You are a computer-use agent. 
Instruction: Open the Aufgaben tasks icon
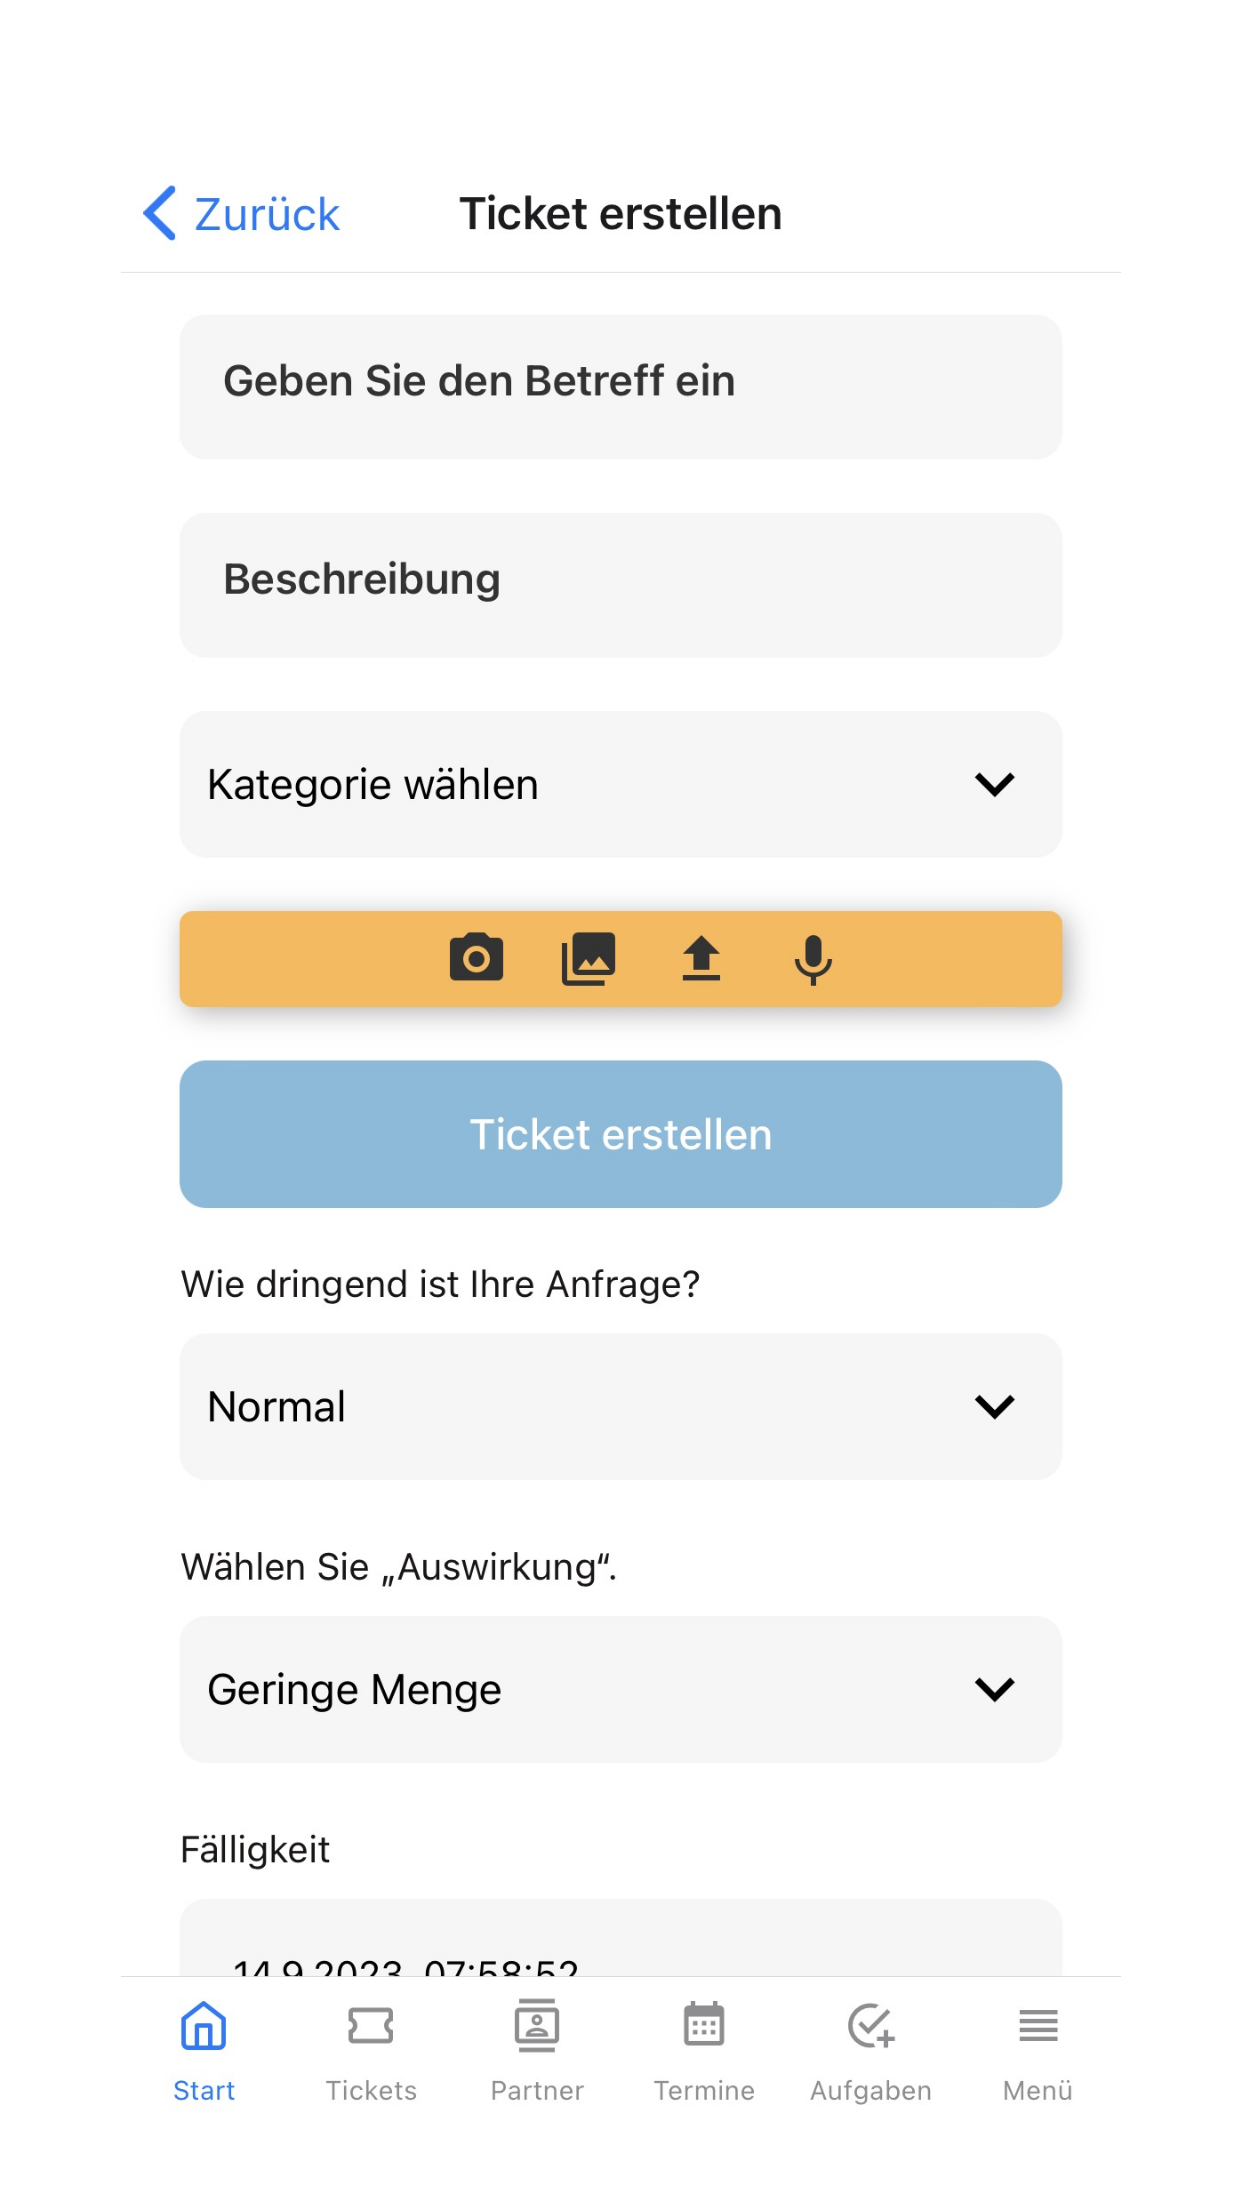coord(871,2026)
